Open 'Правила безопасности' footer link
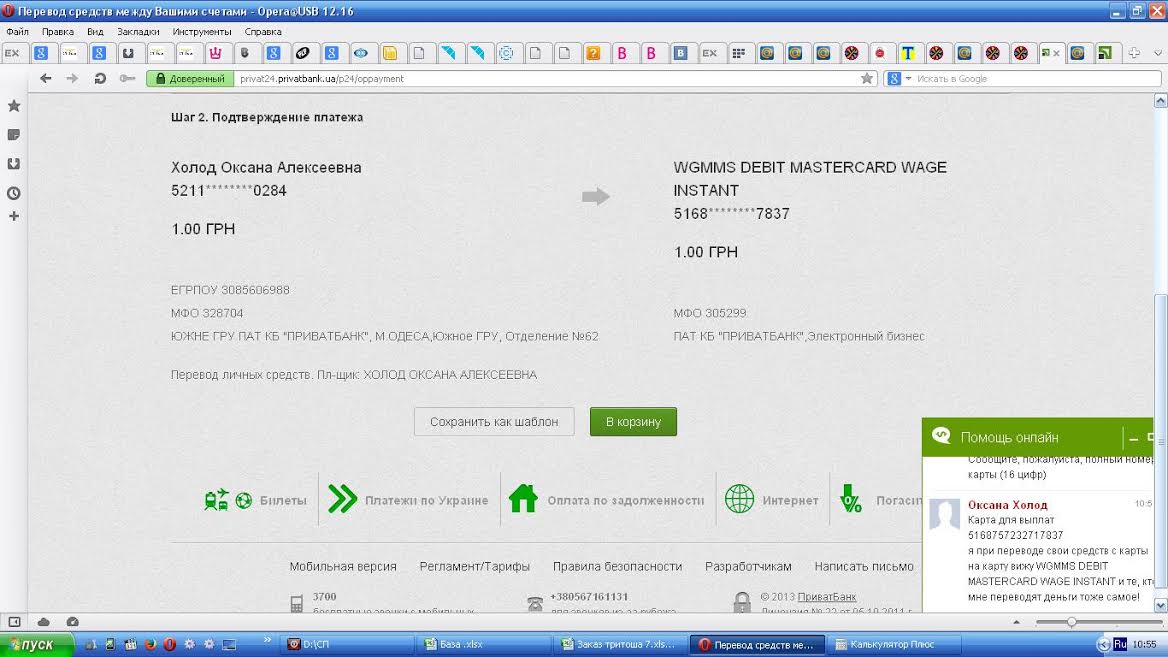 point(618,566)
